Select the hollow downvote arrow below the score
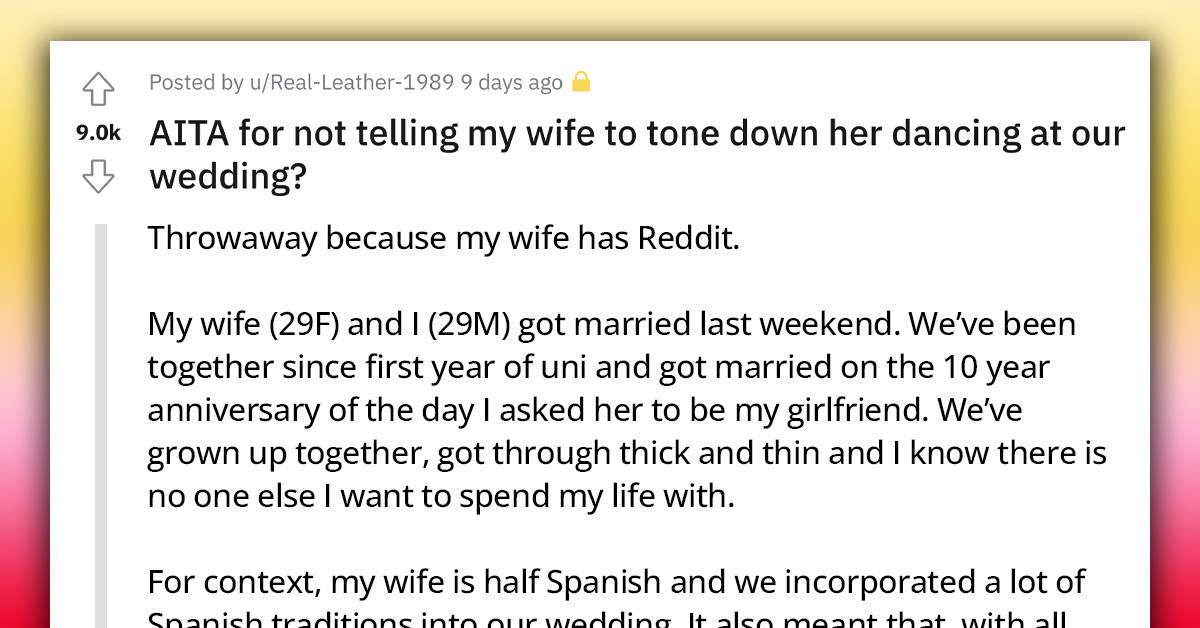 click(x=97, y=176)
